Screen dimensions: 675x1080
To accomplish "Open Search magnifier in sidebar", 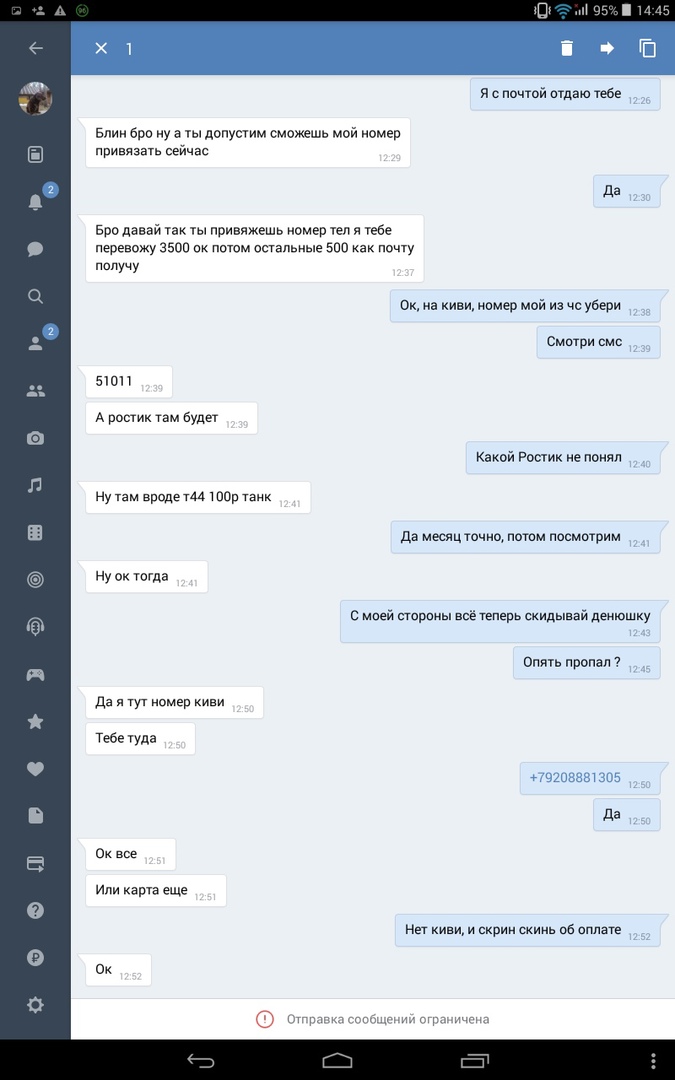I will click(35, 296).
